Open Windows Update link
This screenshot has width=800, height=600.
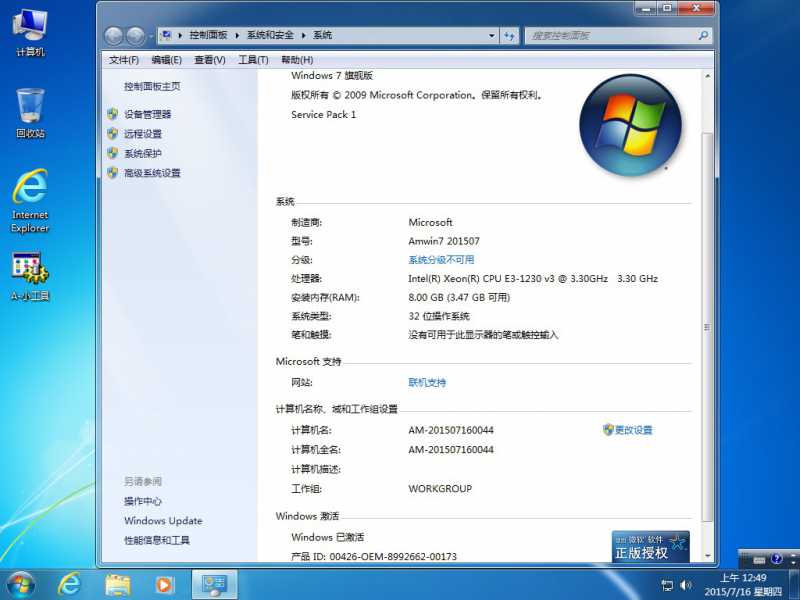tap(163, 520)
